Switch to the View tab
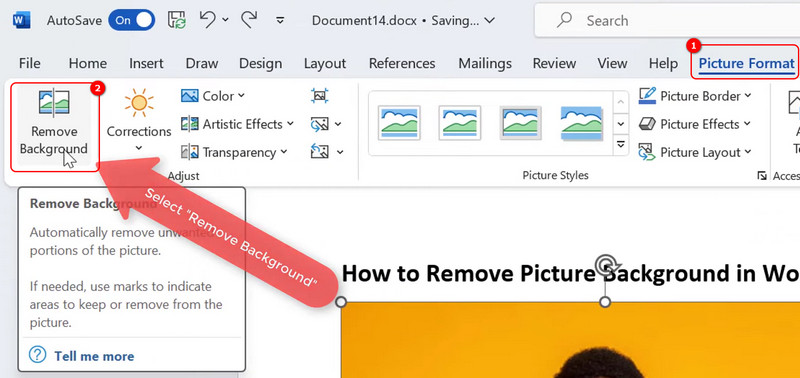The height and width of the screenshot is (378, 800). [x=612, y=63]
